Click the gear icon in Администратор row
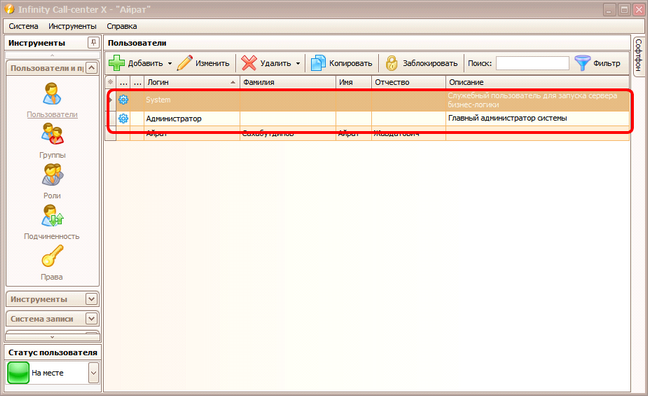Viewport: 648px width, 396px height. (123, 119)
